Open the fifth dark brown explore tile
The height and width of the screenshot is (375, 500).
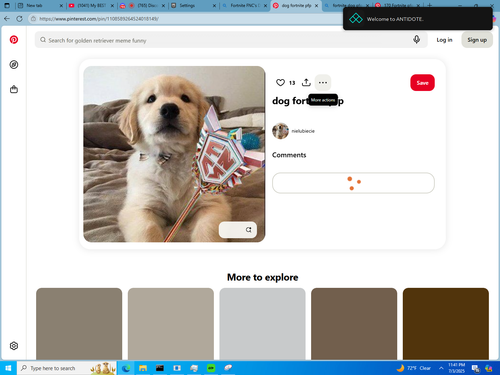pyautogui.click(x=446, y=324)
